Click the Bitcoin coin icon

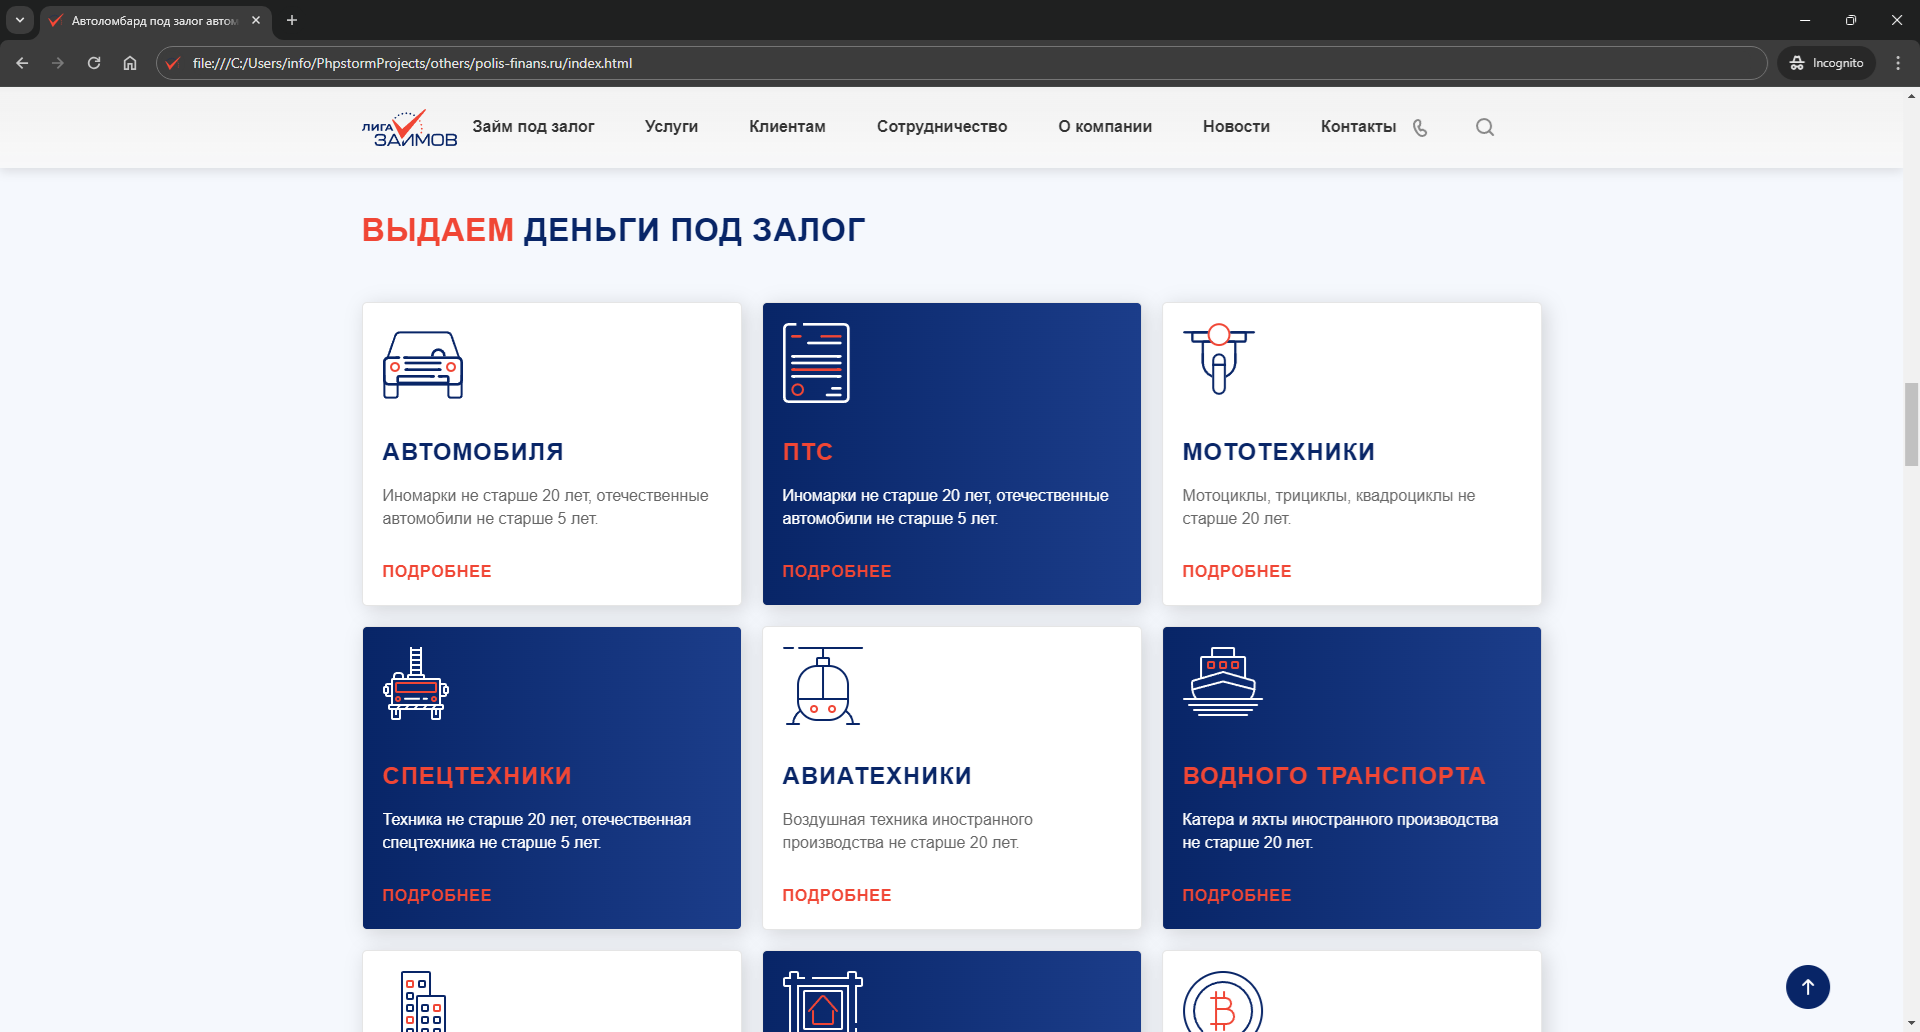coord(1222,1005)
